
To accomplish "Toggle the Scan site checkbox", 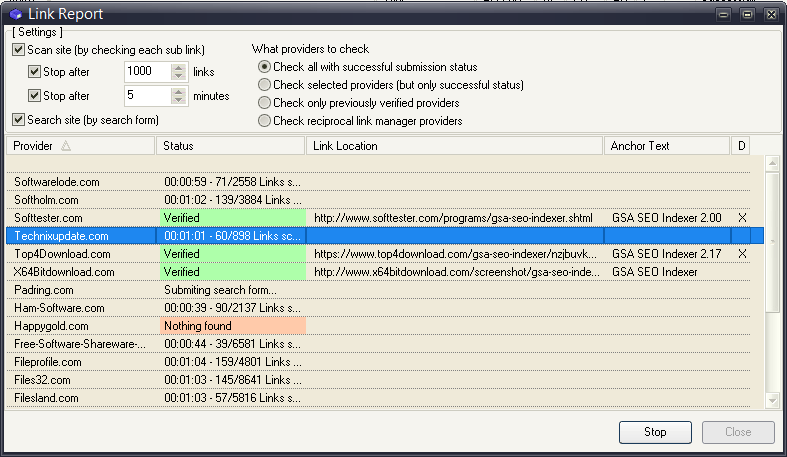I will 19,50.
